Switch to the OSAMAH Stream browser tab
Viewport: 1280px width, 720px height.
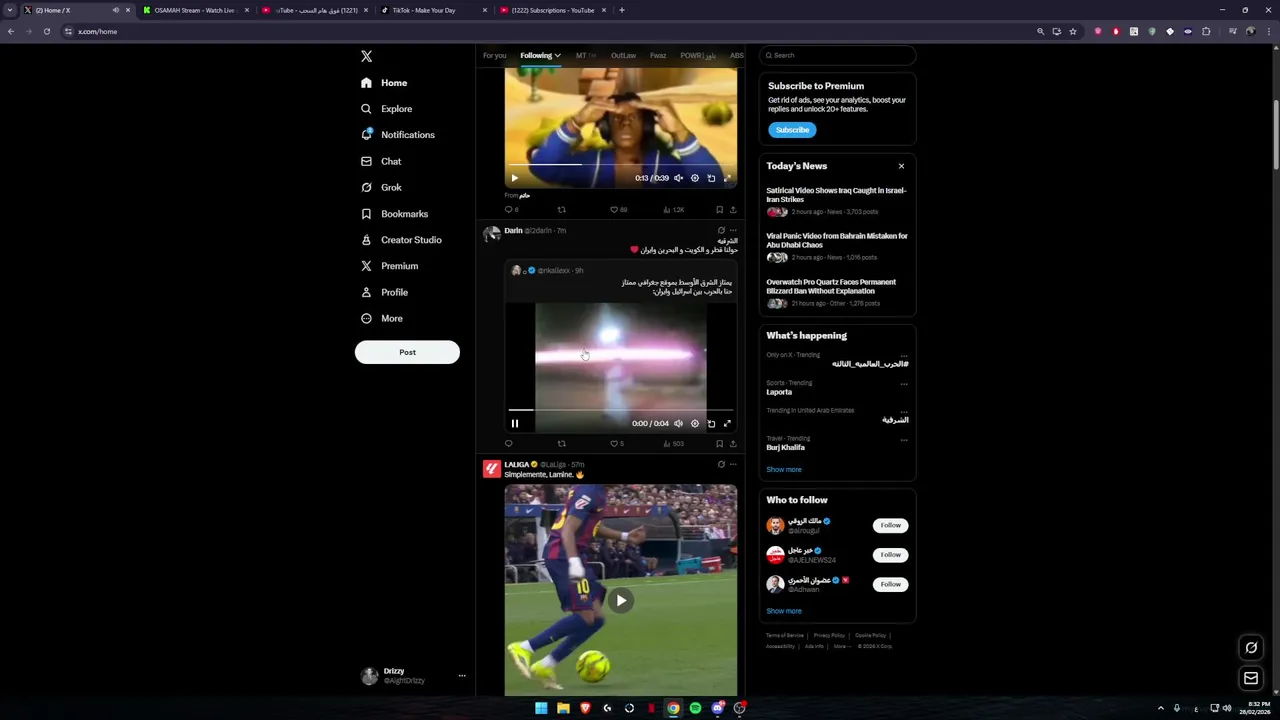click(195, 10)
